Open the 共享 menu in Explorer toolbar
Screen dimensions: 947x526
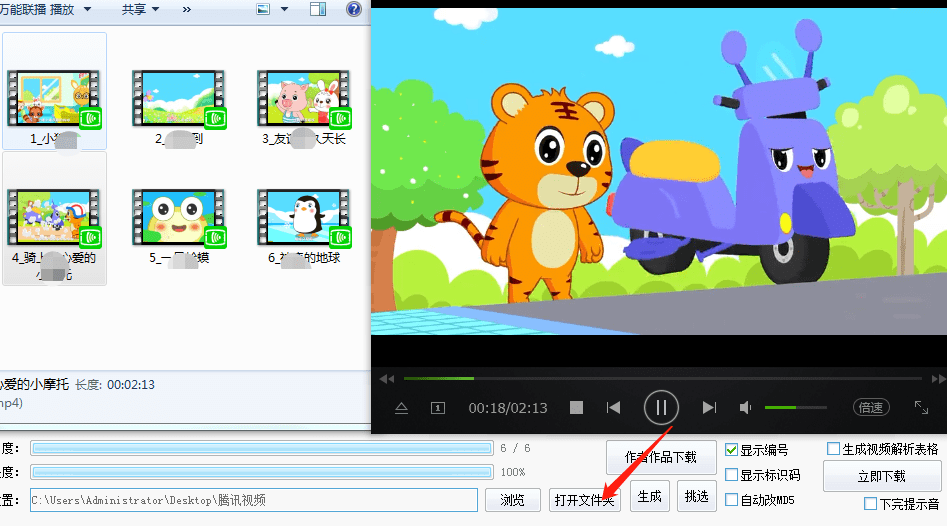click(140, 9)
